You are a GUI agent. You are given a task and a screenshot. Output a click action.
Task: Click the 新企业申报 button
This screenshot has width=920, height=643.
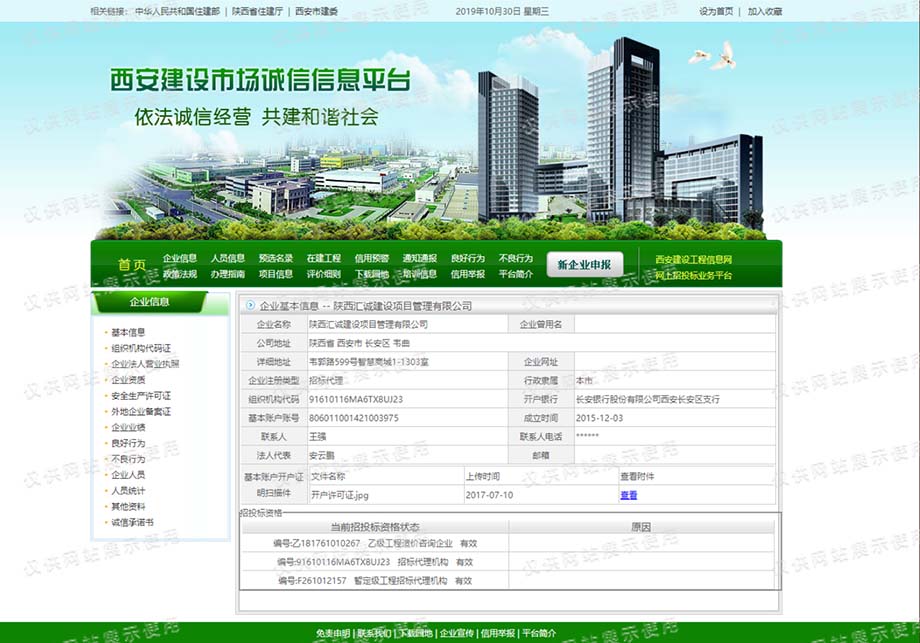(584, 265)
